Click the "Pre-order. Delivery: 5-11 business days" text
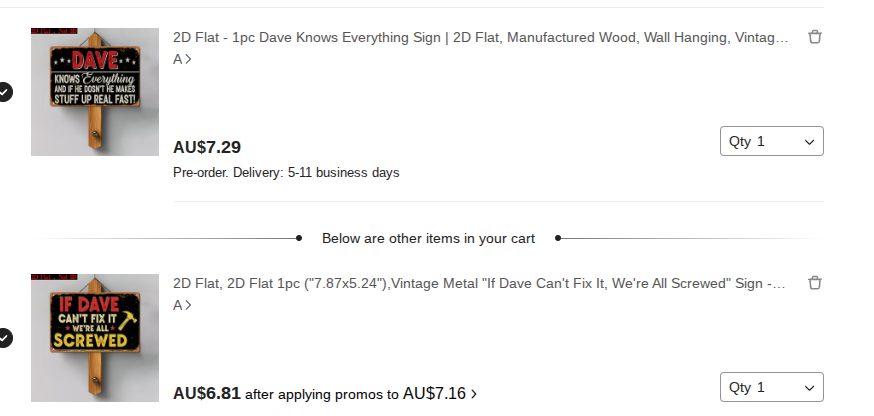 [286, 173]
